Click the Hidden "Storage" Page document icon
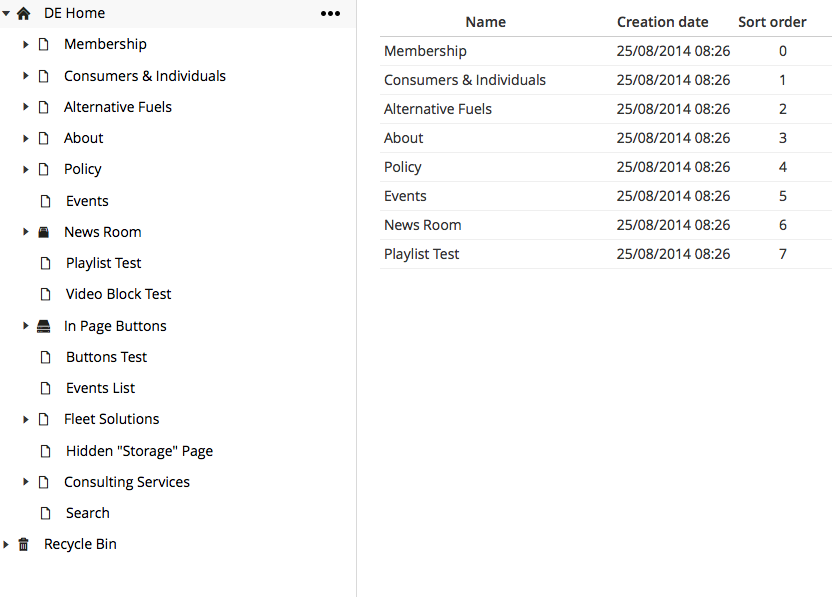 [46, 451]
